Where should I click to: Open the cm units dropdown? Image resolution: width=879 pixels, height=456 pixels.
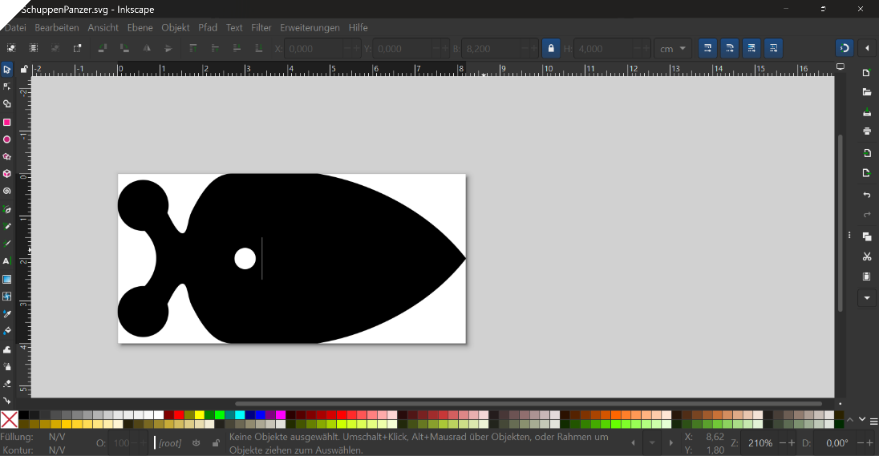[x=672, y=48]
